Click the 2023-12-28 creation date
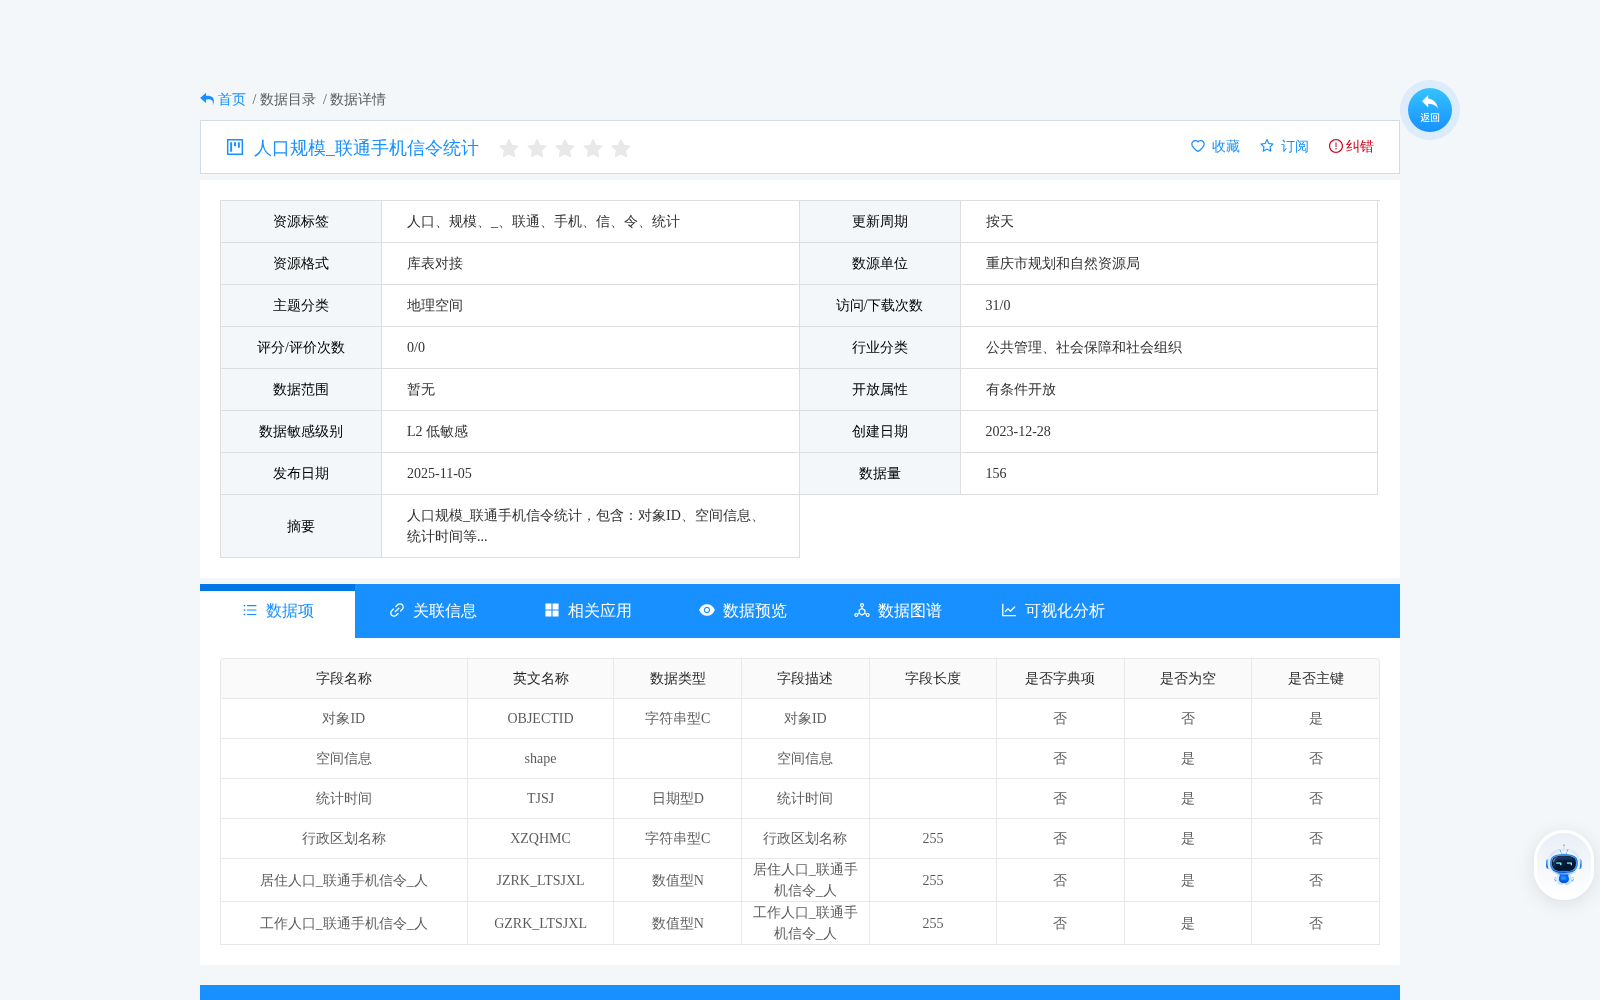 (1018, 431)
